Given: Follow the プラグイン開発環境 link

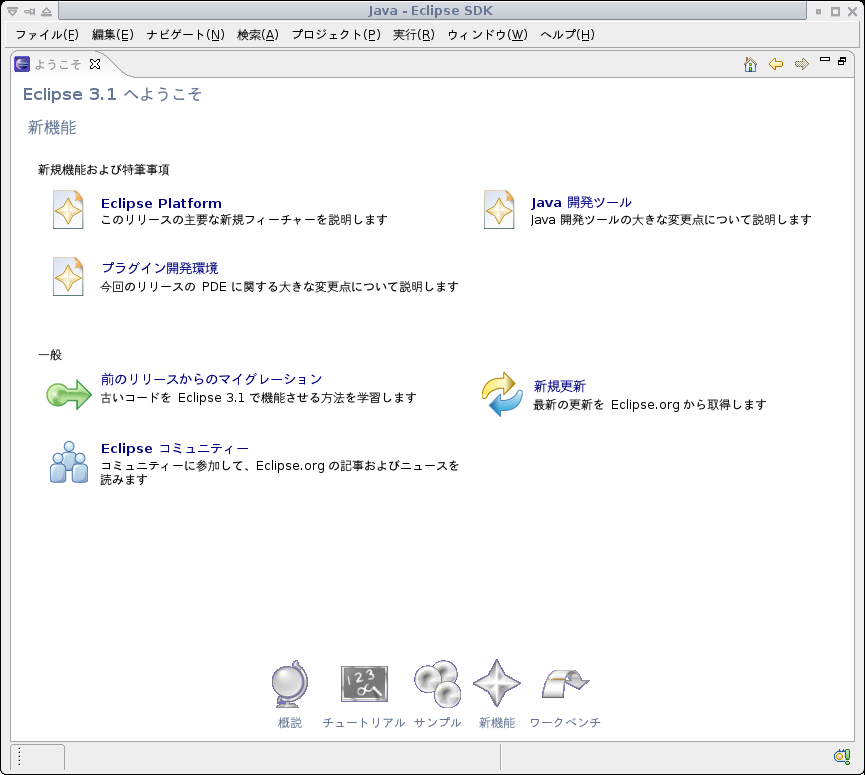Looking at the screenshot, I should (x=160, y=268).
